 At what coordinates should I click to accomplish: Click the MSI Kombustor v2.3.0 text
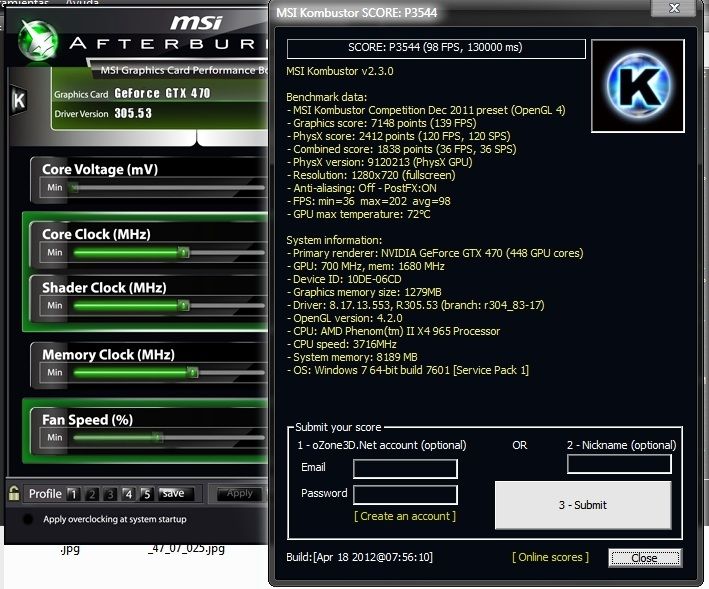coord(340,71)
